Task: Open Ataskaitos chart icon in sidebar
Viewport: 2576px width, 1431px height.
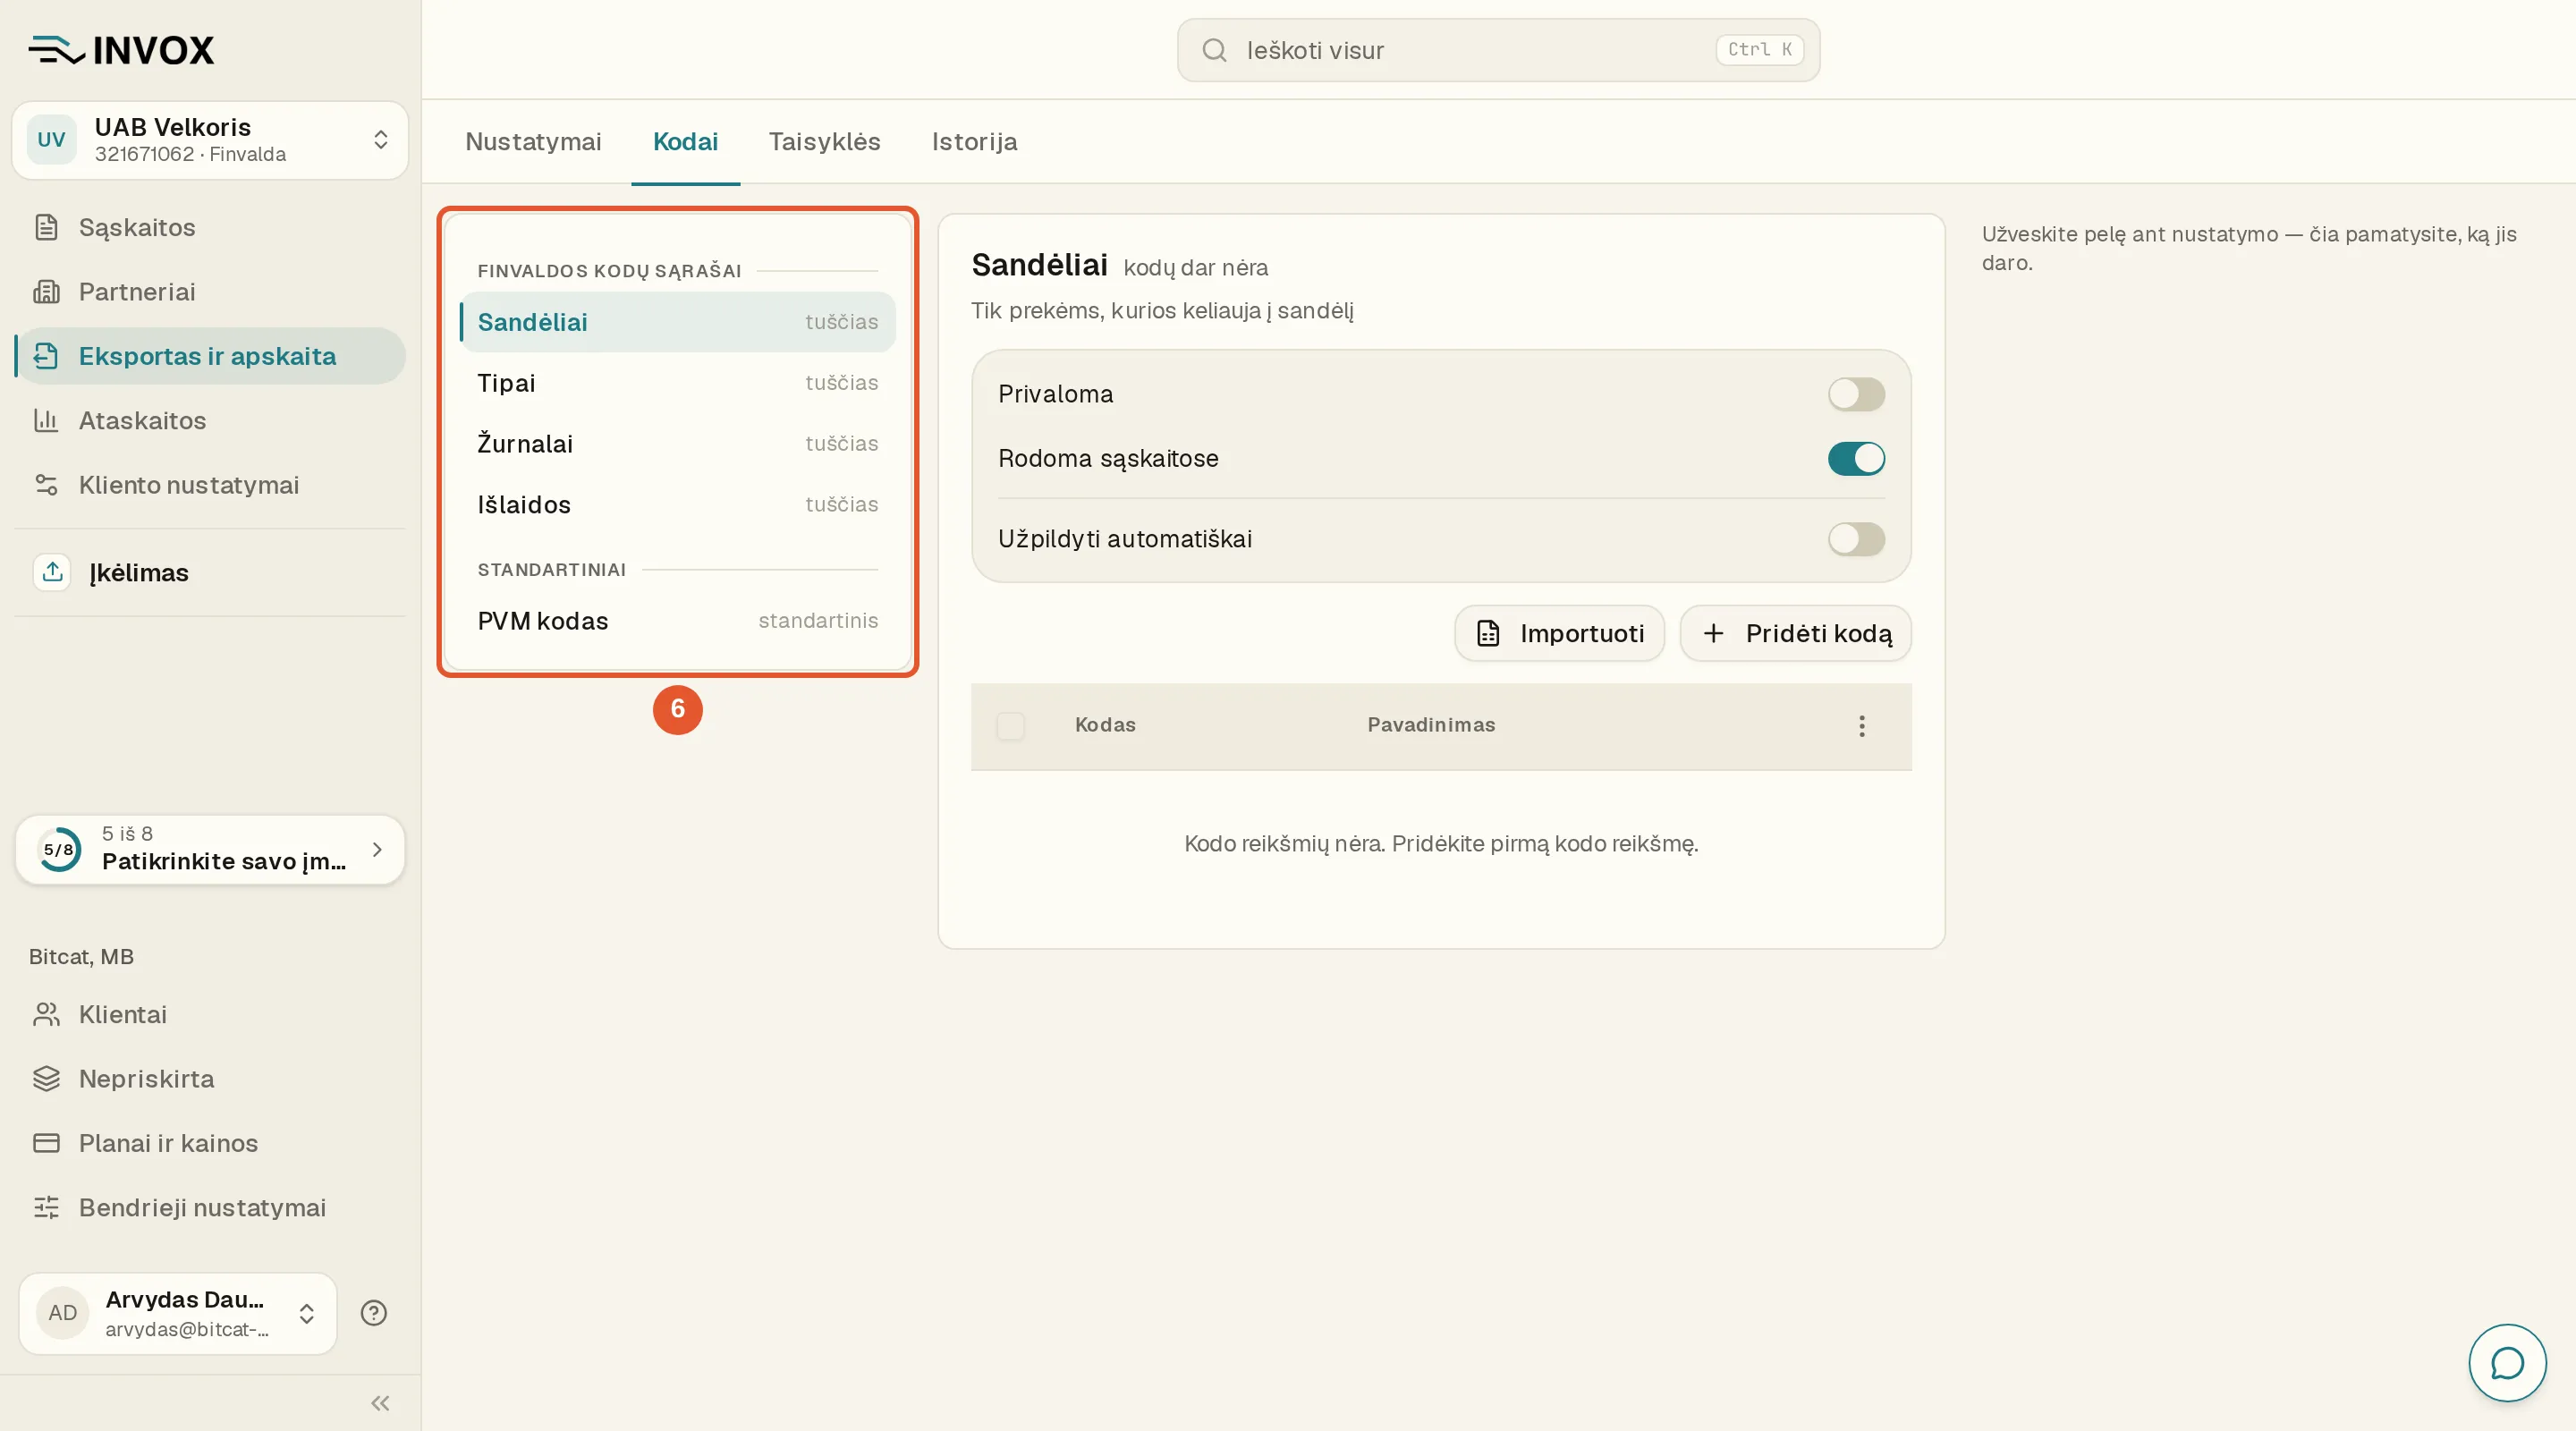Action: pyautogui.click(x=46, y=420)
